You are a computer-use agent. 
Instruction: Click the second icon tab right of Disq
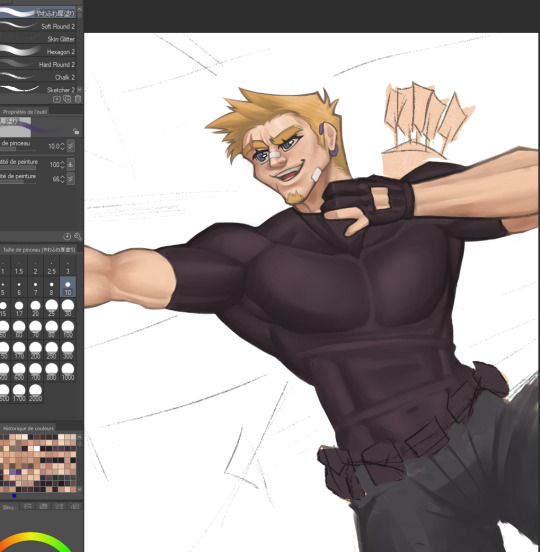tap(43, 506)
